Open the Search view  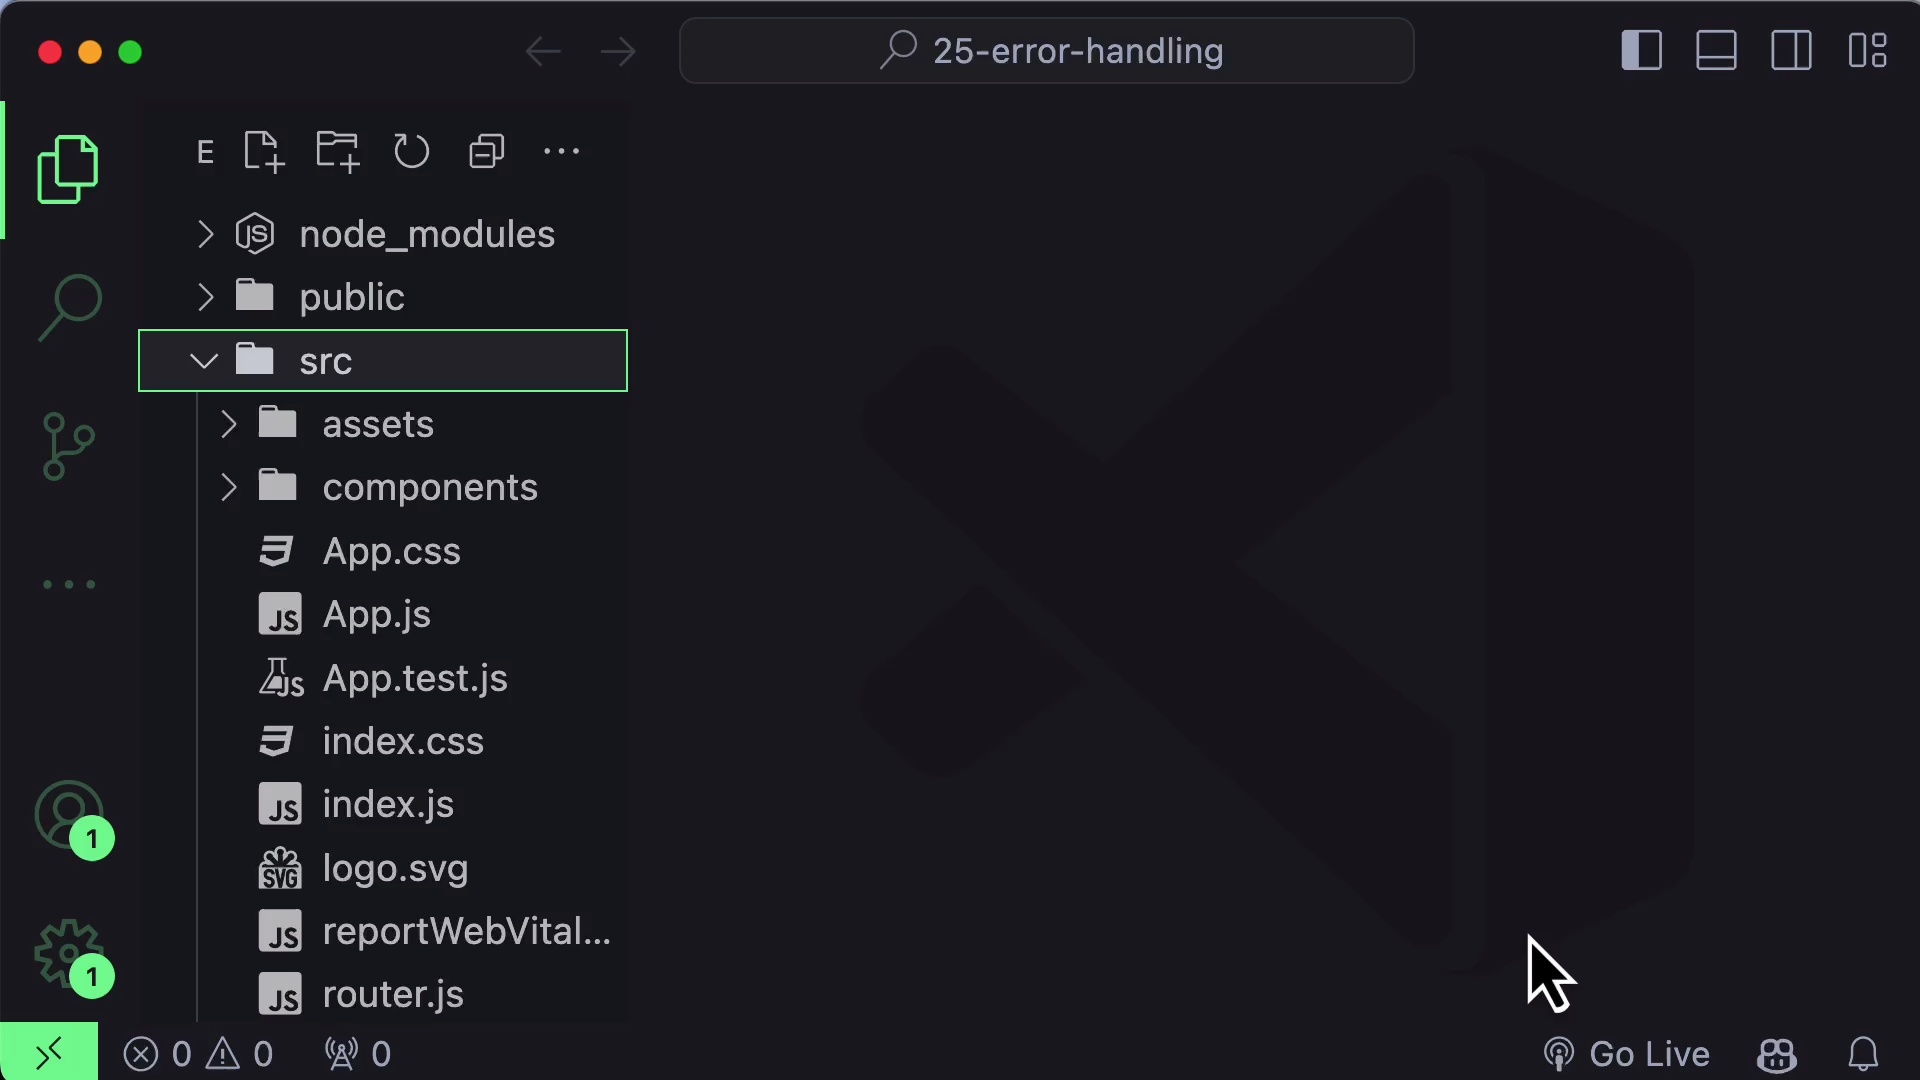pos(67,305)
